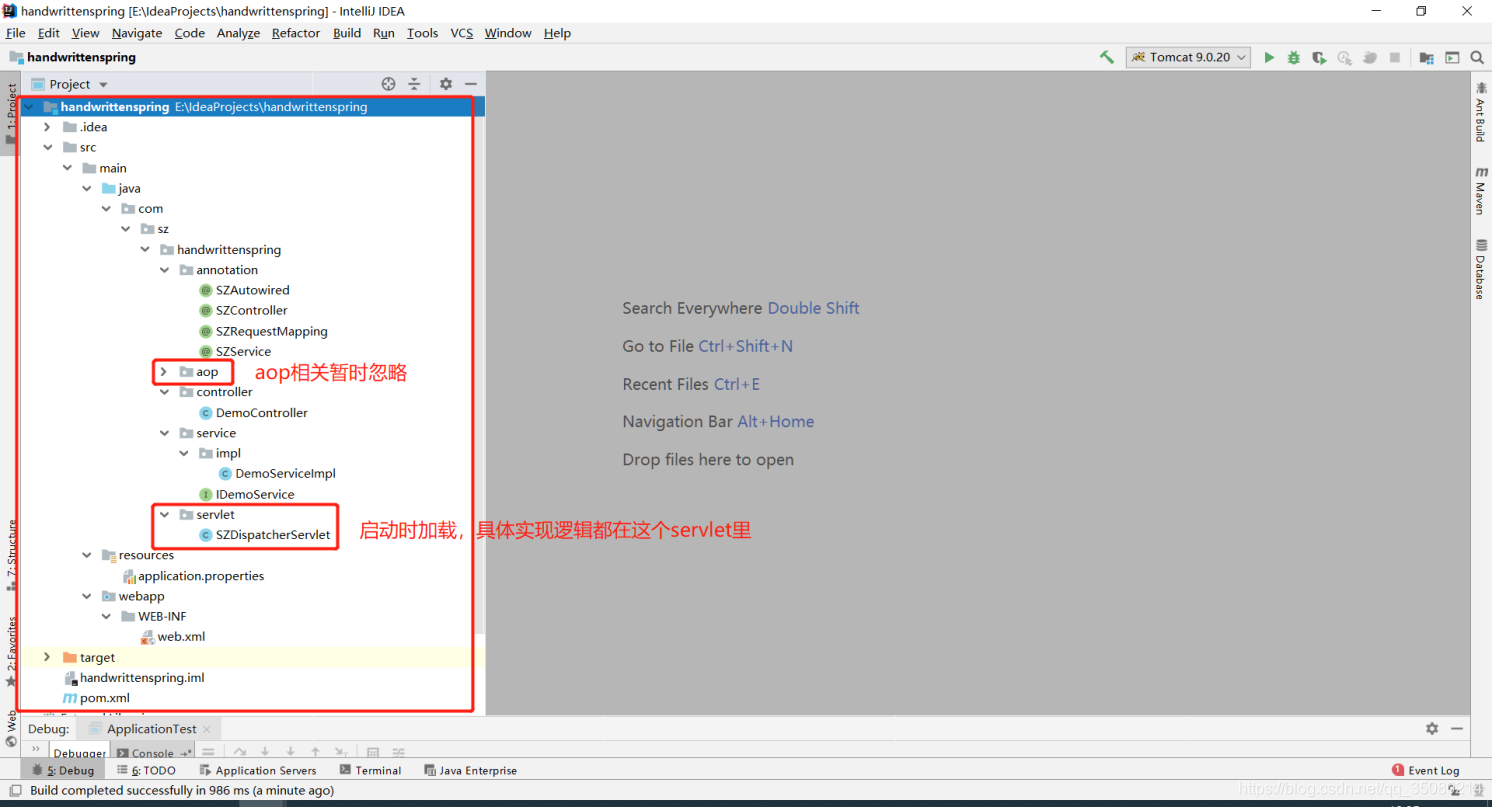Click the Build Project hammer icon

click(1107, 57)
